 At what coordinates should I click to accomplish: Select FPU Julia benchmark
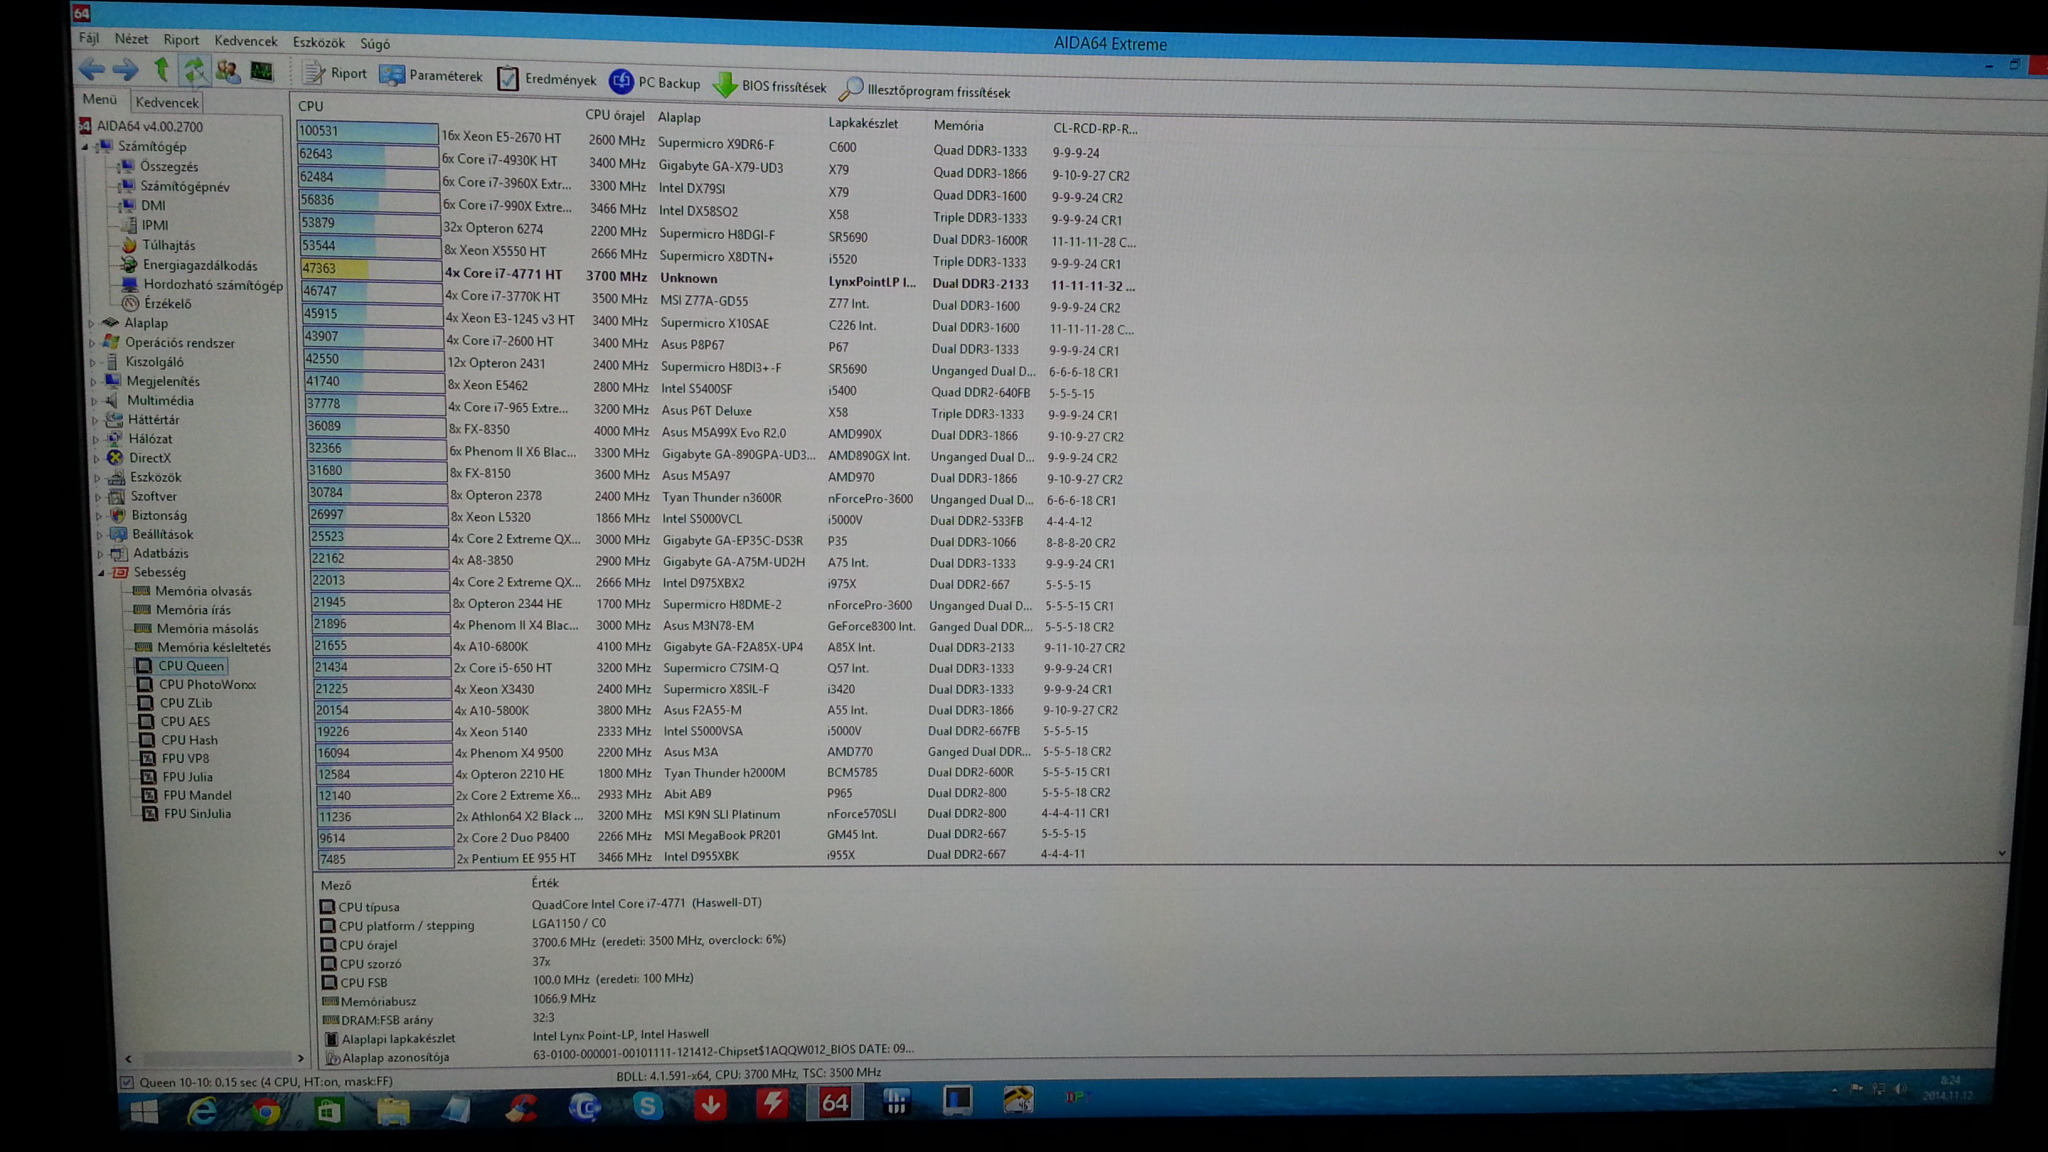(x=187, y=777)
